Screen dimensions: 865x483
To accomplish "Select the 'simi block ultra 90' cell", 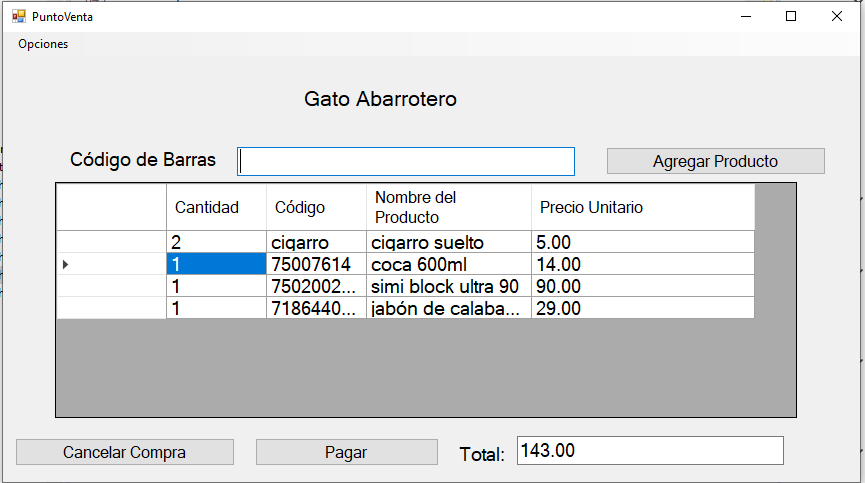I will pyautogui.click(x=448, y=286).
